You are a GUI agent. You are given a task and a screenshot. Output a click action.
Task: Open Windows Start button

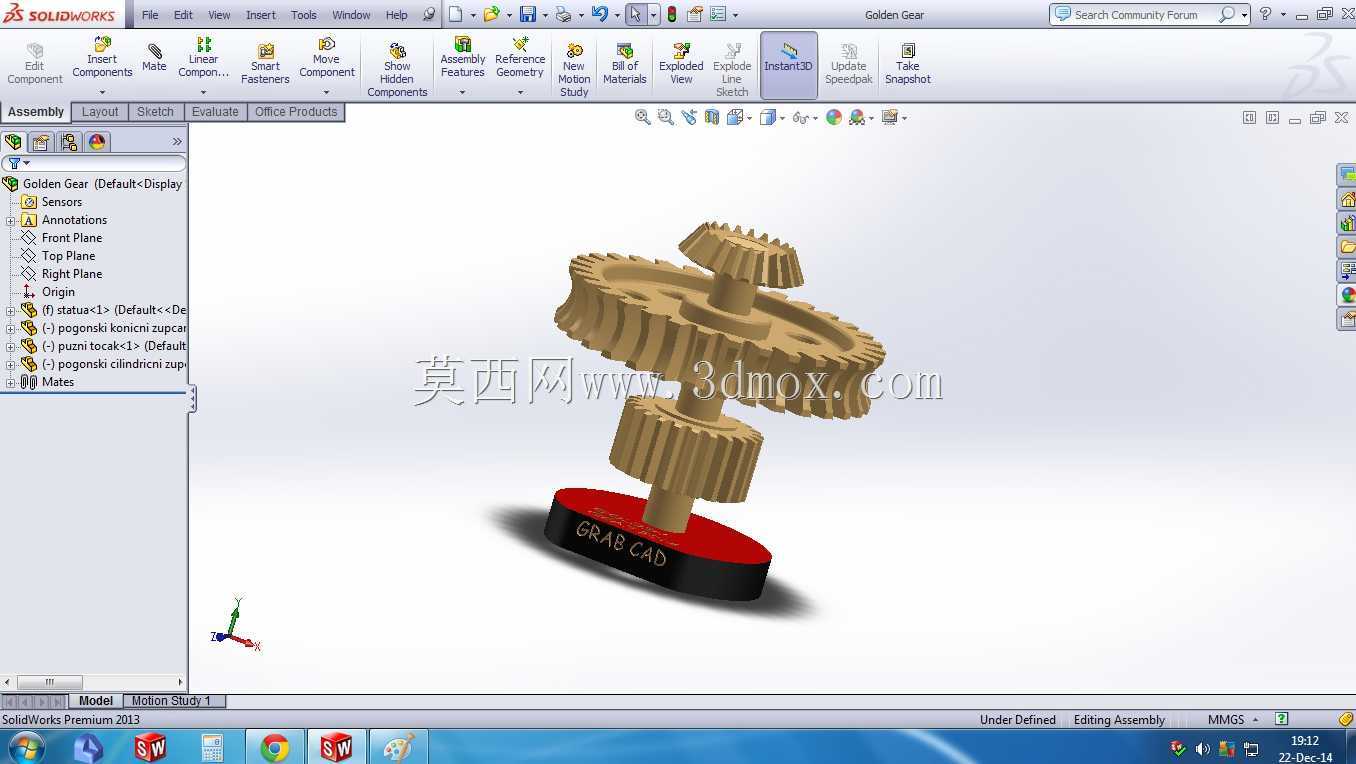pos(26,747)
